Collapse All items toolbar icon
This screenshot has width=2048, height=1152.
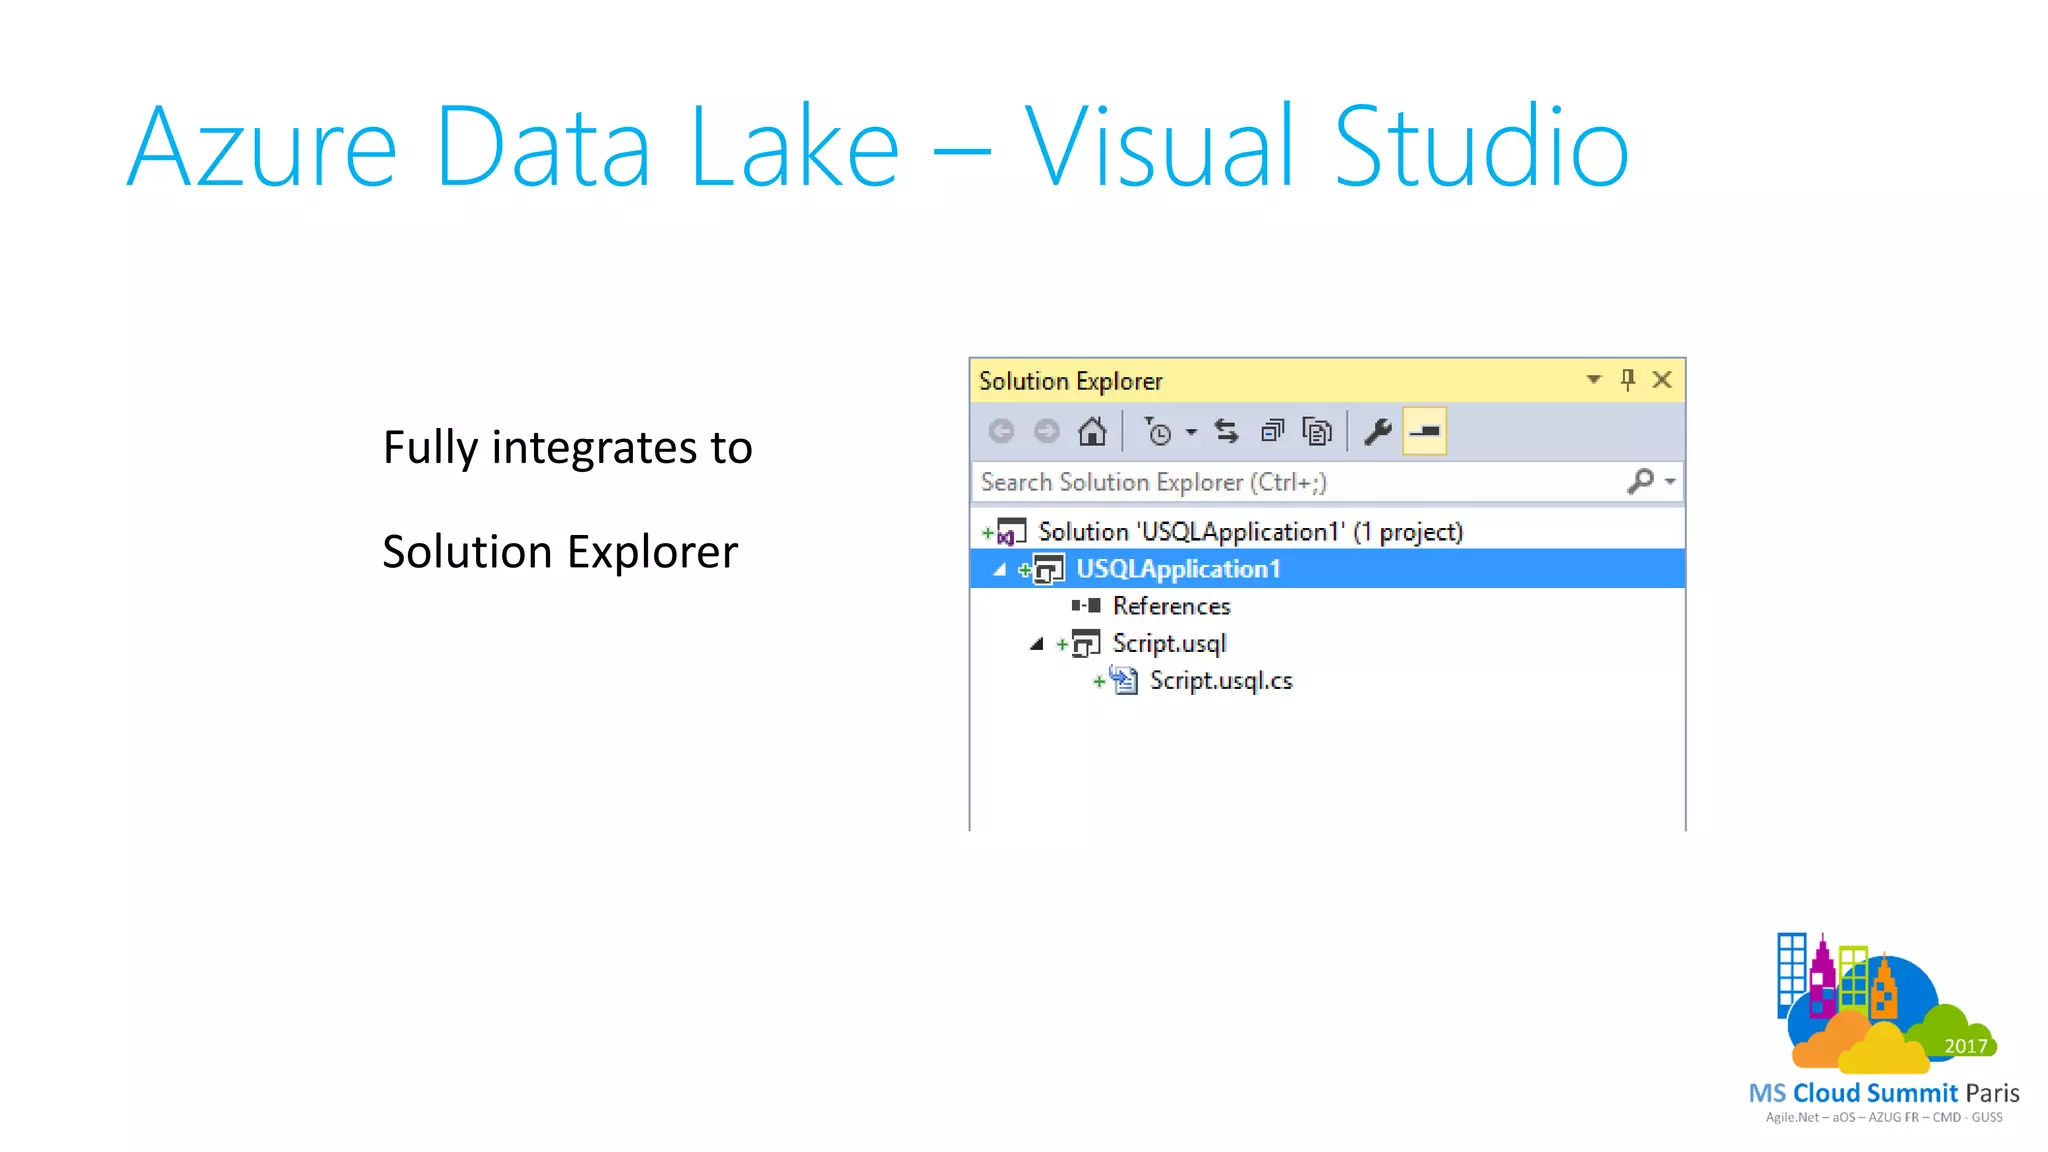1272,431
